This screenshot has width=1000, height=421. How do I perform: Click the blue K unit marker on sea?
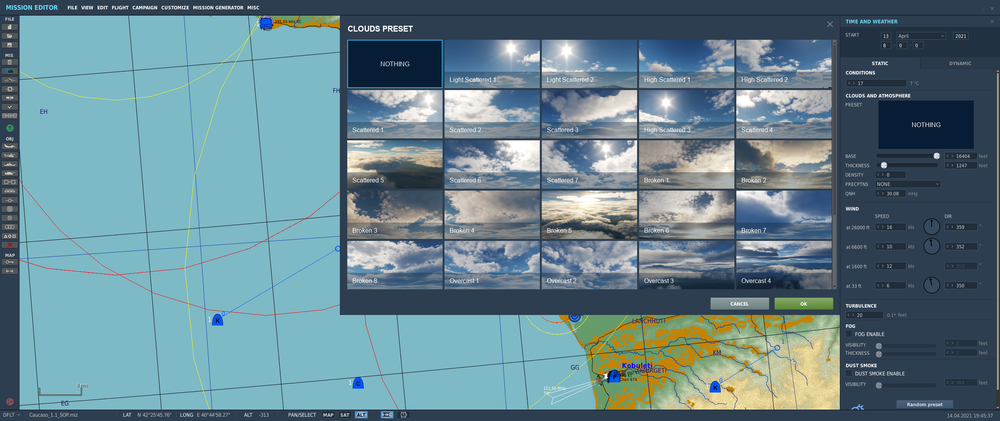pyautogui.click(x=217, y=320)
